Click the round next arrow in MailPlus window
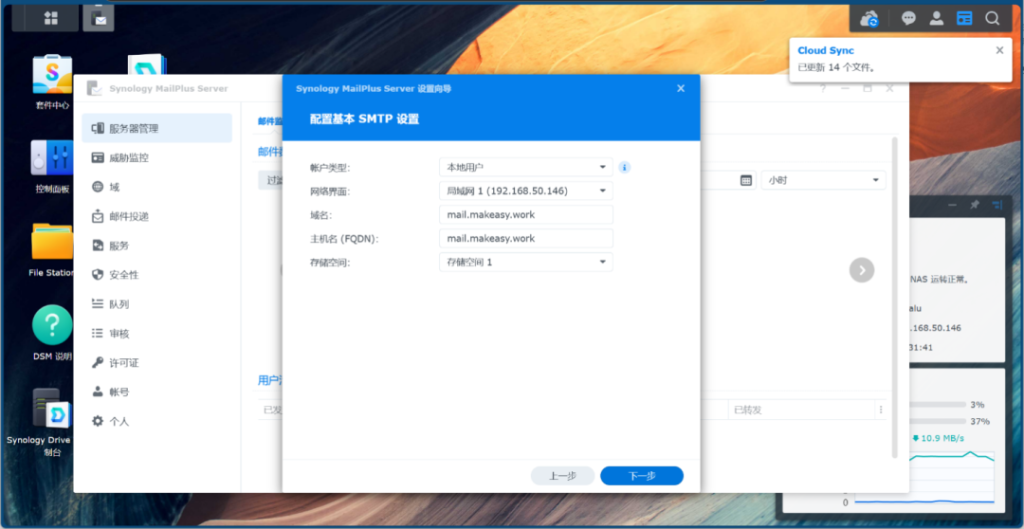Image resolution: width=1024 pixels, height=529 pixels. 861,270
